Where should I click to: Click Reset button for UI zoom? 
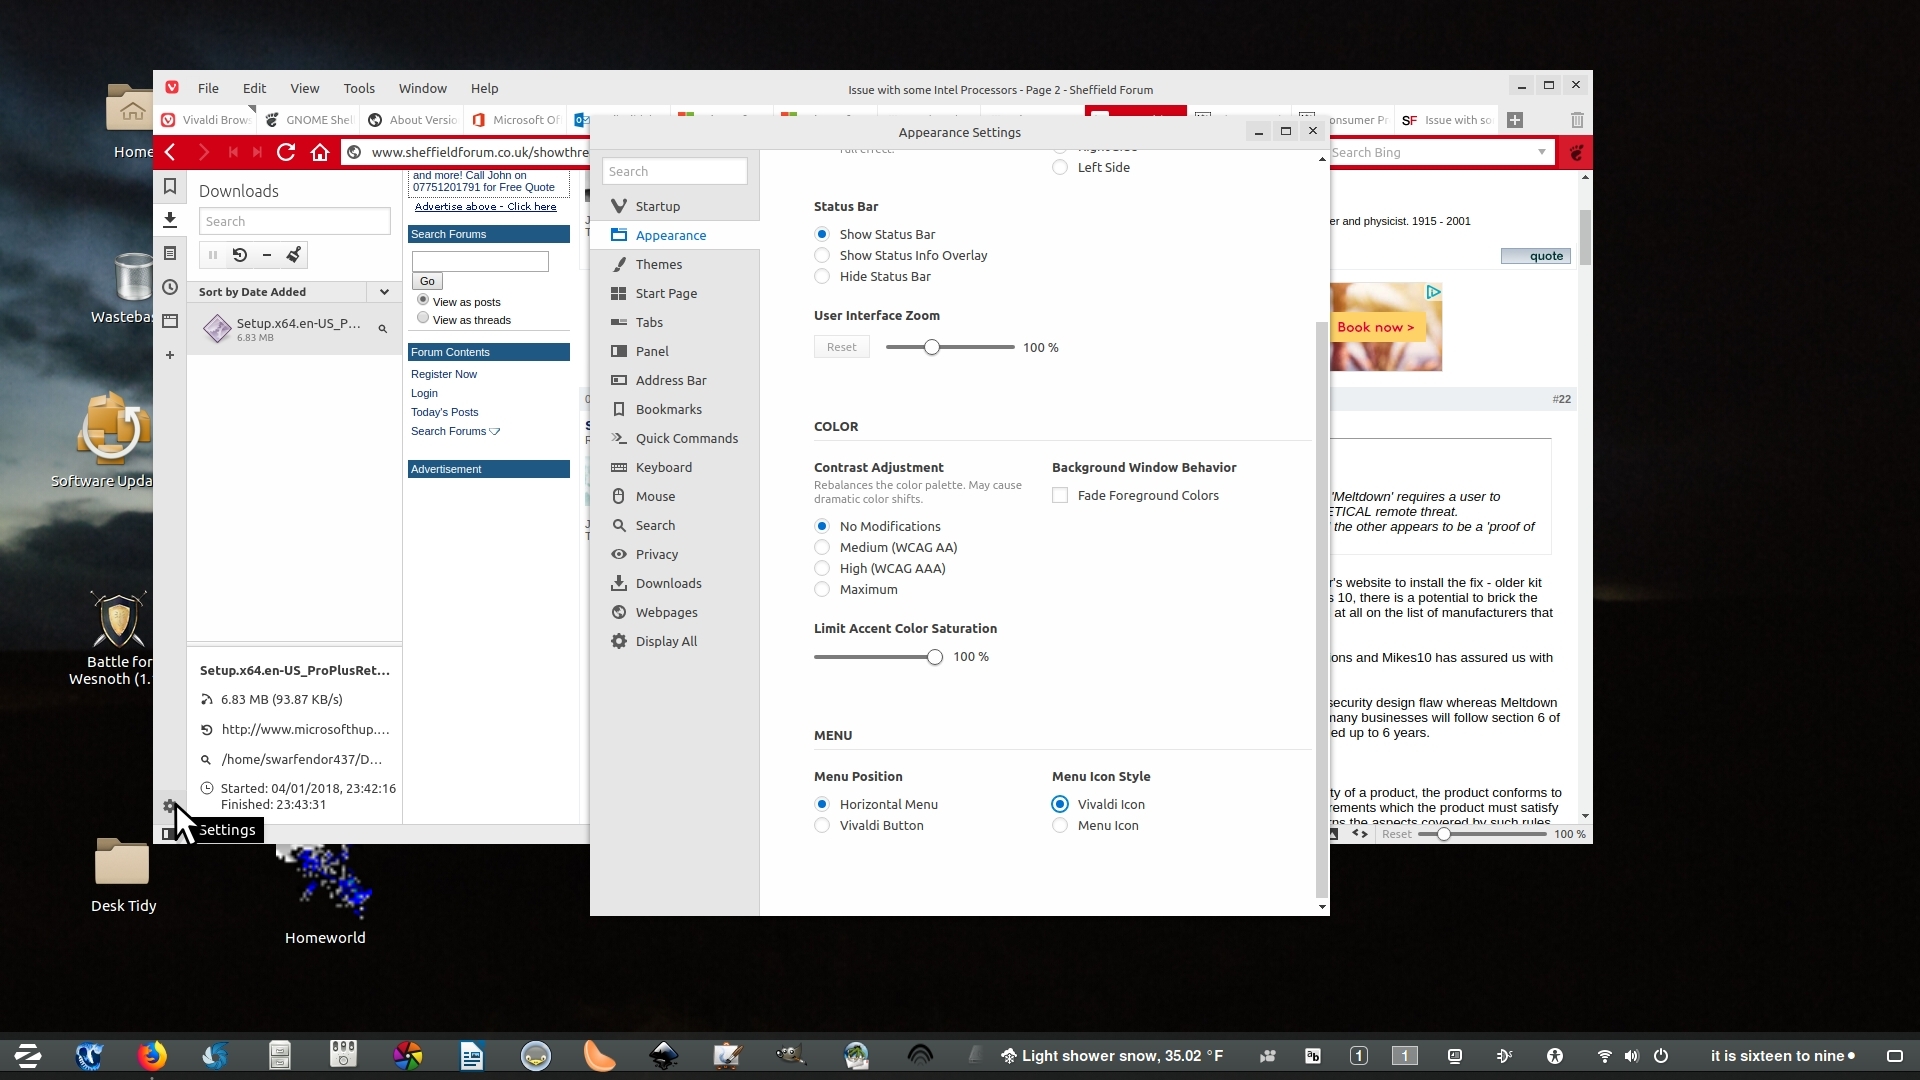[841, 347]
